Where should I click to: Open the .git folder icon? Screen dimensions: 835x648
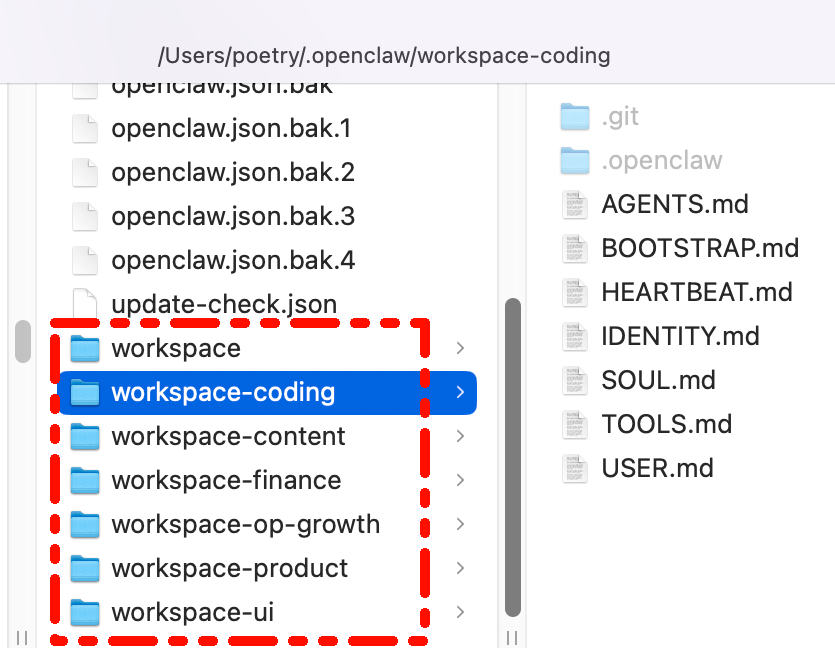[x=575, y=117]
